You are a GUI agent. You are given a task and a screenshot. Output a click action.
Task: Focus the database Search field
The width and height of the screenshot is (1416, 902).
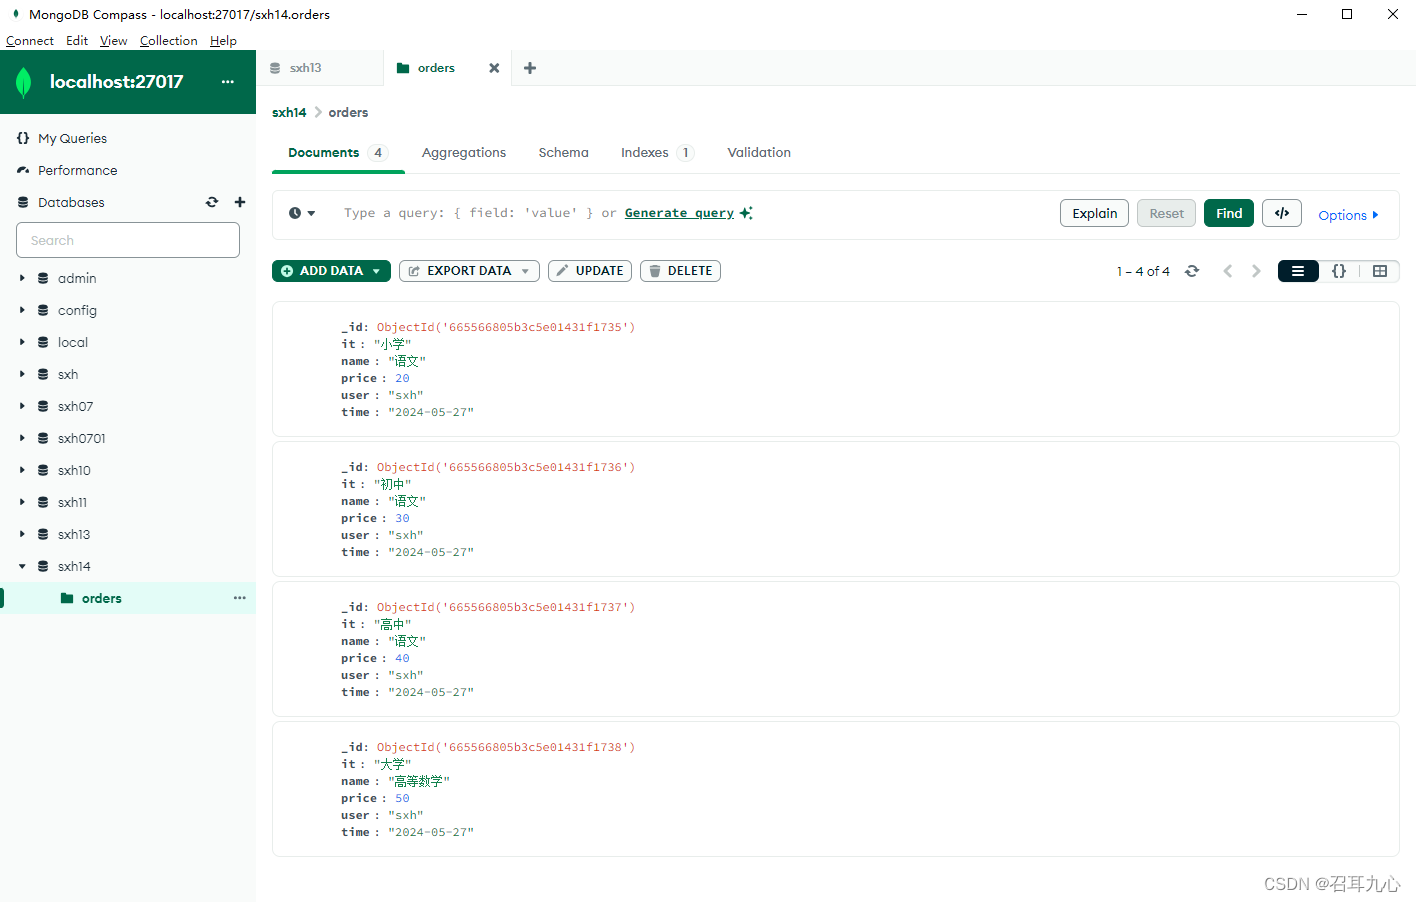click(x=128, y=240)
